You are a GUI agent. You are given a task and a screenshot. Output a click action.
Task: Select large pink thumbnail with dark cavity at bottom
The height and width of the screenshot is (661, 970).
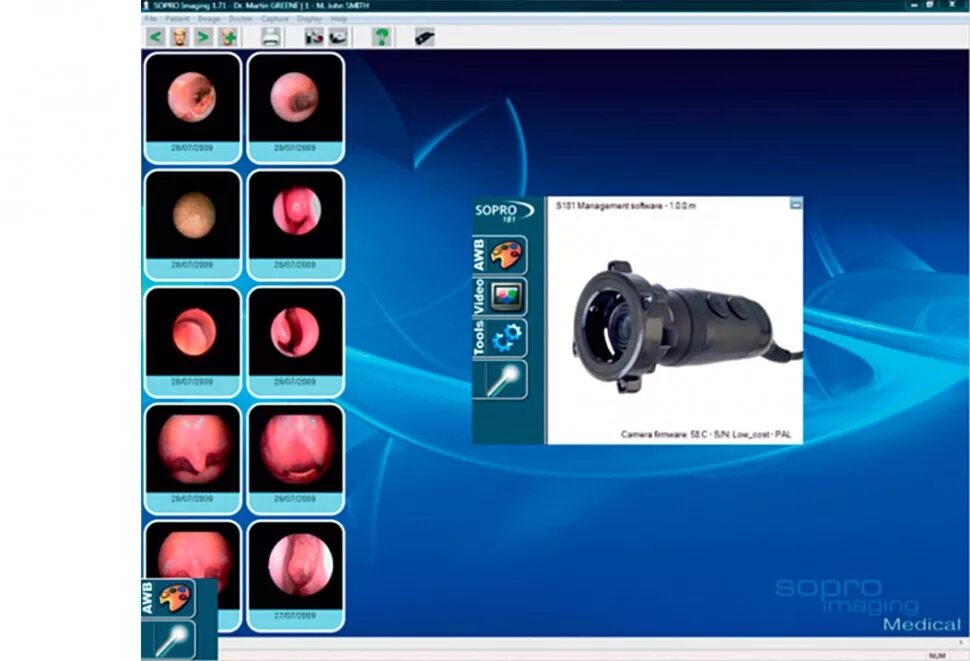point(192,458)
